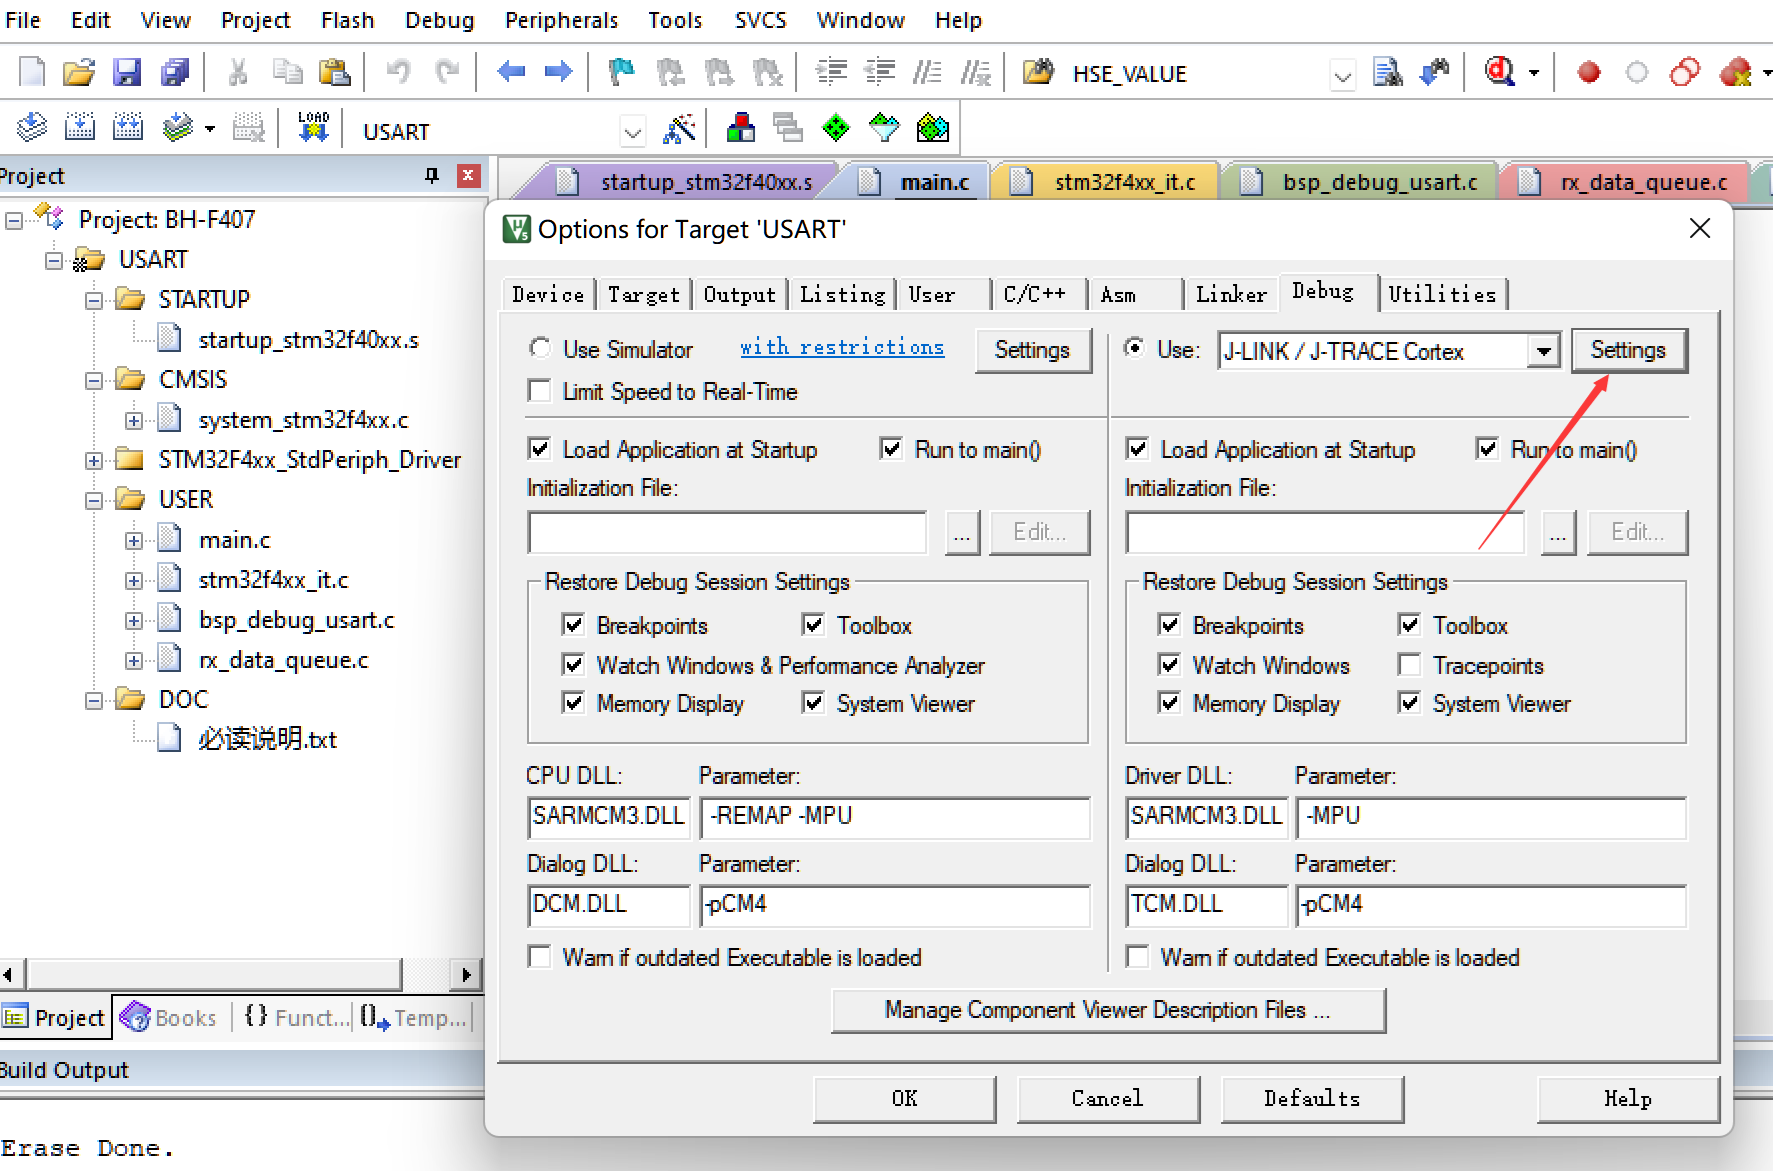
Task: Click the Download to flash LOAD icon
Action: 313,128
